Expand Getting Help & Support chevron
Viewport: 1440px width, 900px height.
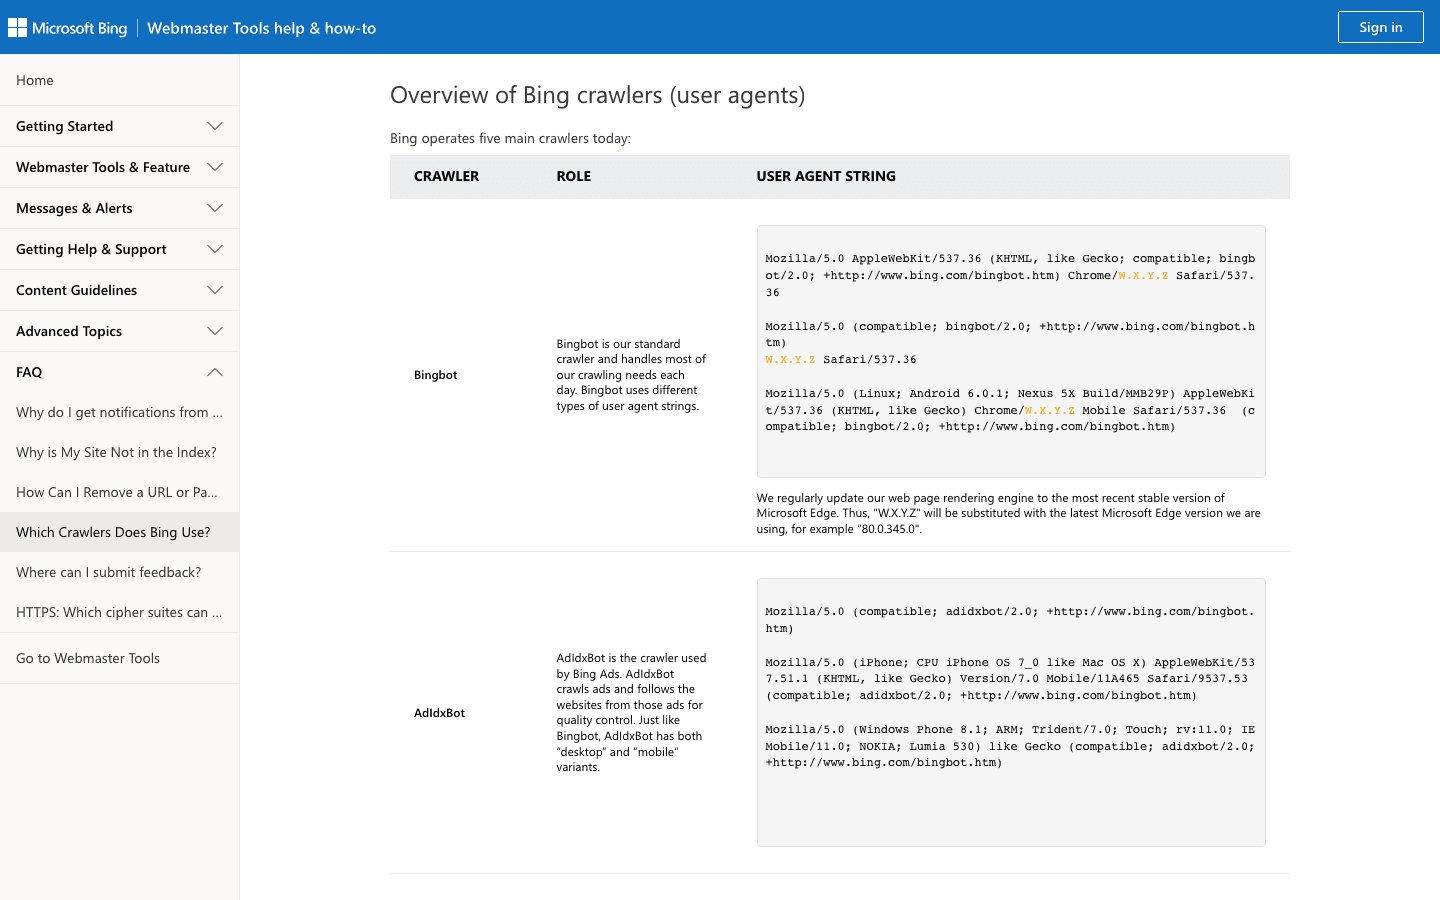coord(215,249)
